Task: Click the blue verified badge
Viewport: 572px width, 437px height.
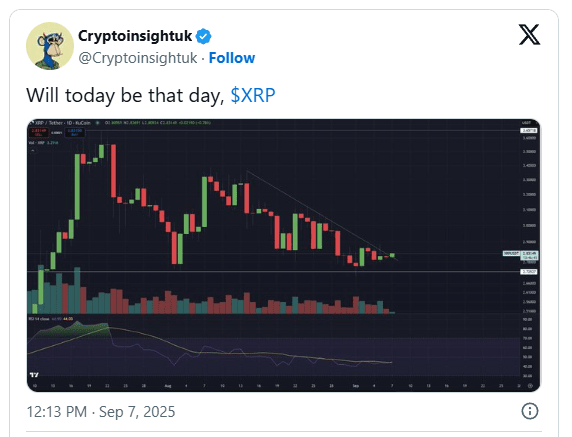Action: [x=204, y=36]
